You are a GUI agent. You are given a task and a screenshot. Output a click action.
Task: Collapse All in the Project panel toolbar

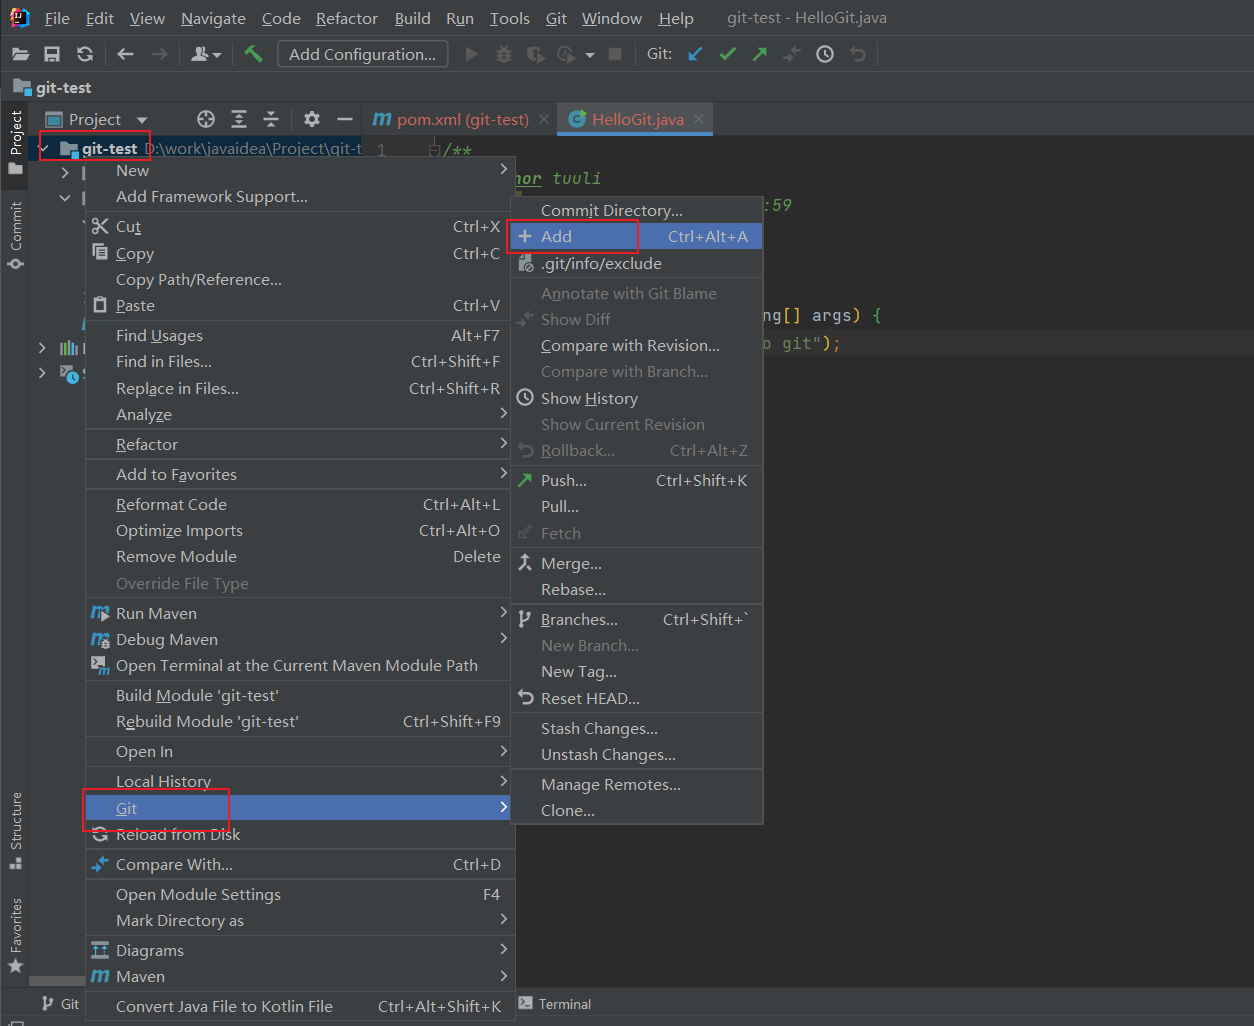click(x=270, y=119)
